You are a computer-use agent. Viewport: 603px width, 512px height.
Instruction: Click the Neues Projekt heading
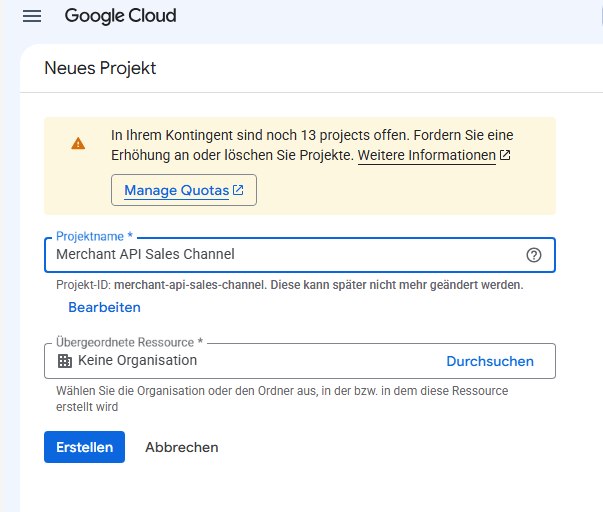(100, 68)
